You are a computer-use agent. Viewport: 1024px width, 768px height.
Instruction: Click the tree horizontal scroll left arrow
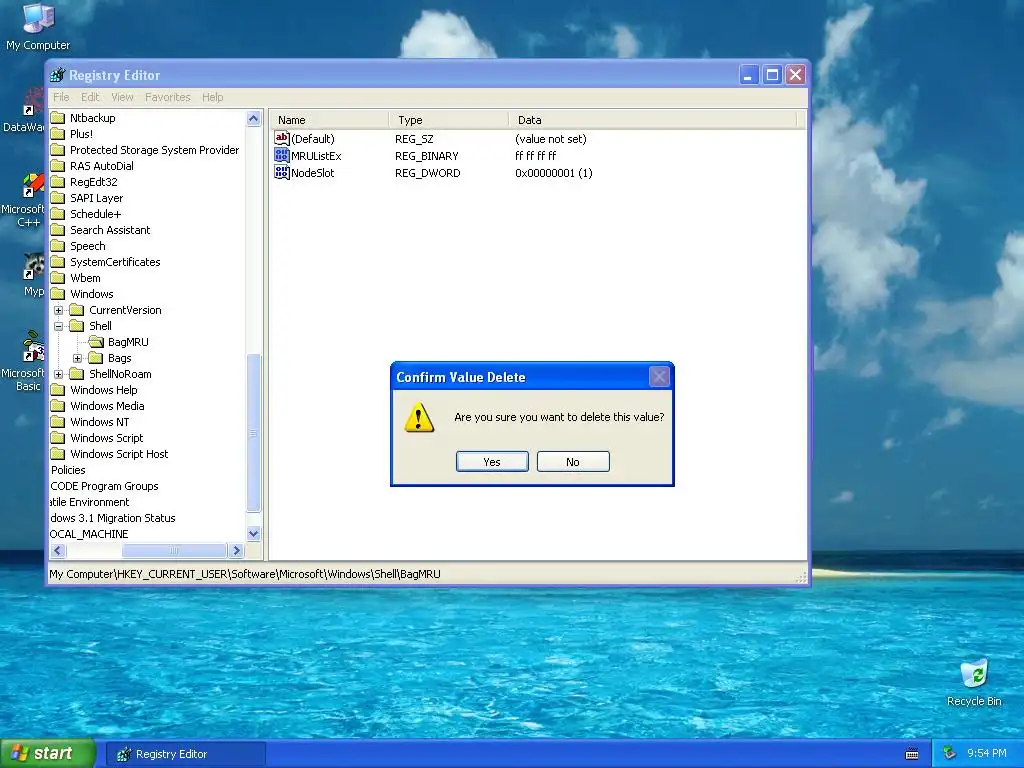click(x=58, y=551)
